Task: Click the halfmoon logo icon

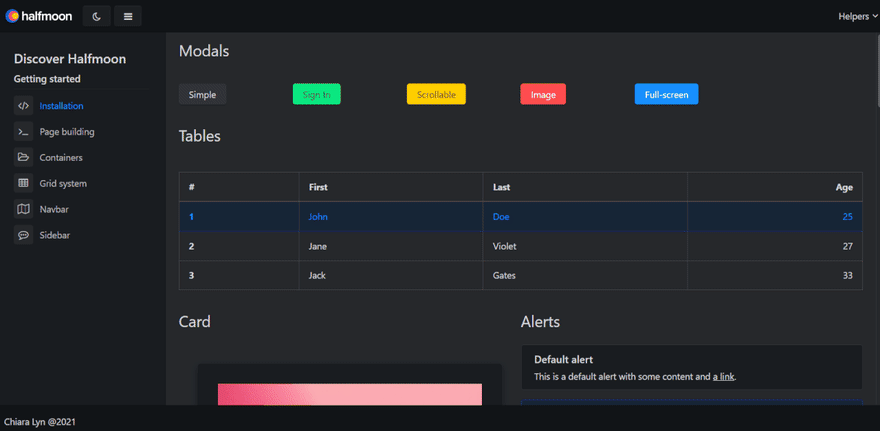Action: 12,16
